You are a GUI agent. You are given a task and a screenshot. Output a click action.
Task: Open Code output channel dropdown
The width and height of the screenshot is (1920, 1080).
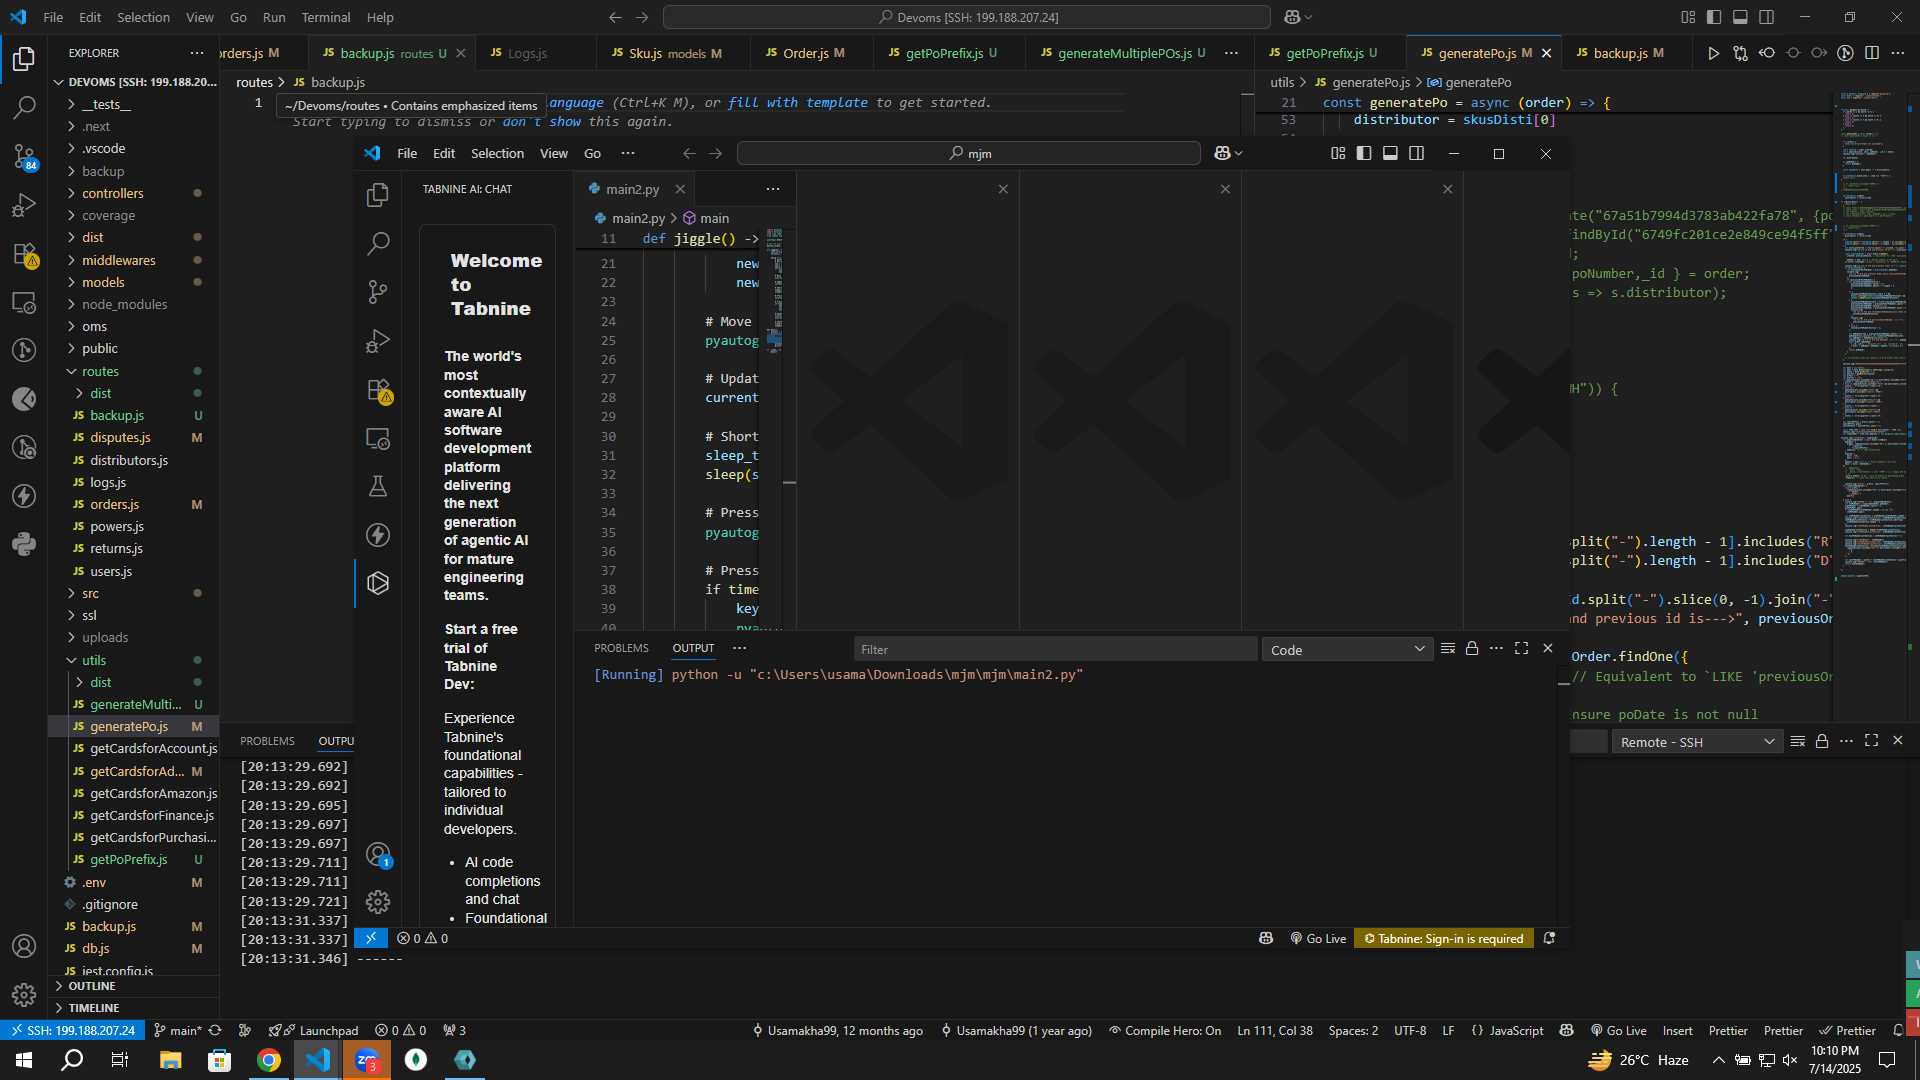[x=1347, y=650]
